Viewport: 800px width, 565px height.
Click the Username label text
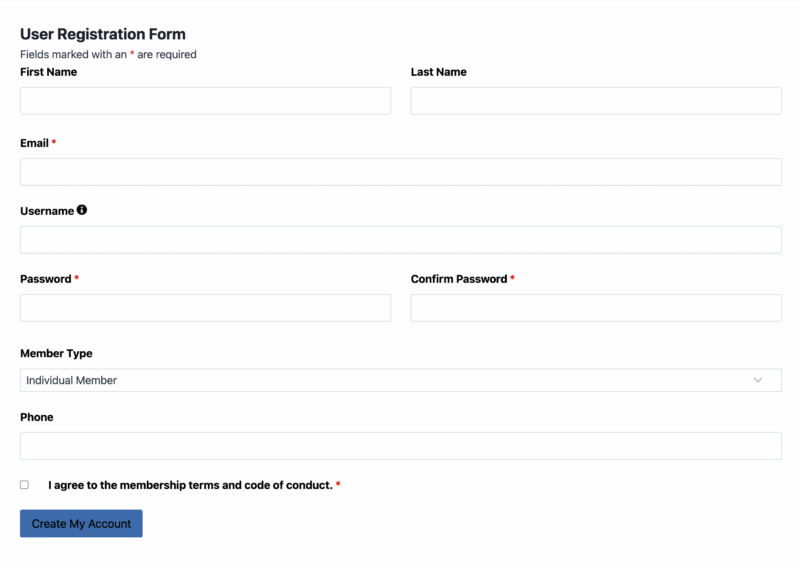(x=47, y=211)
